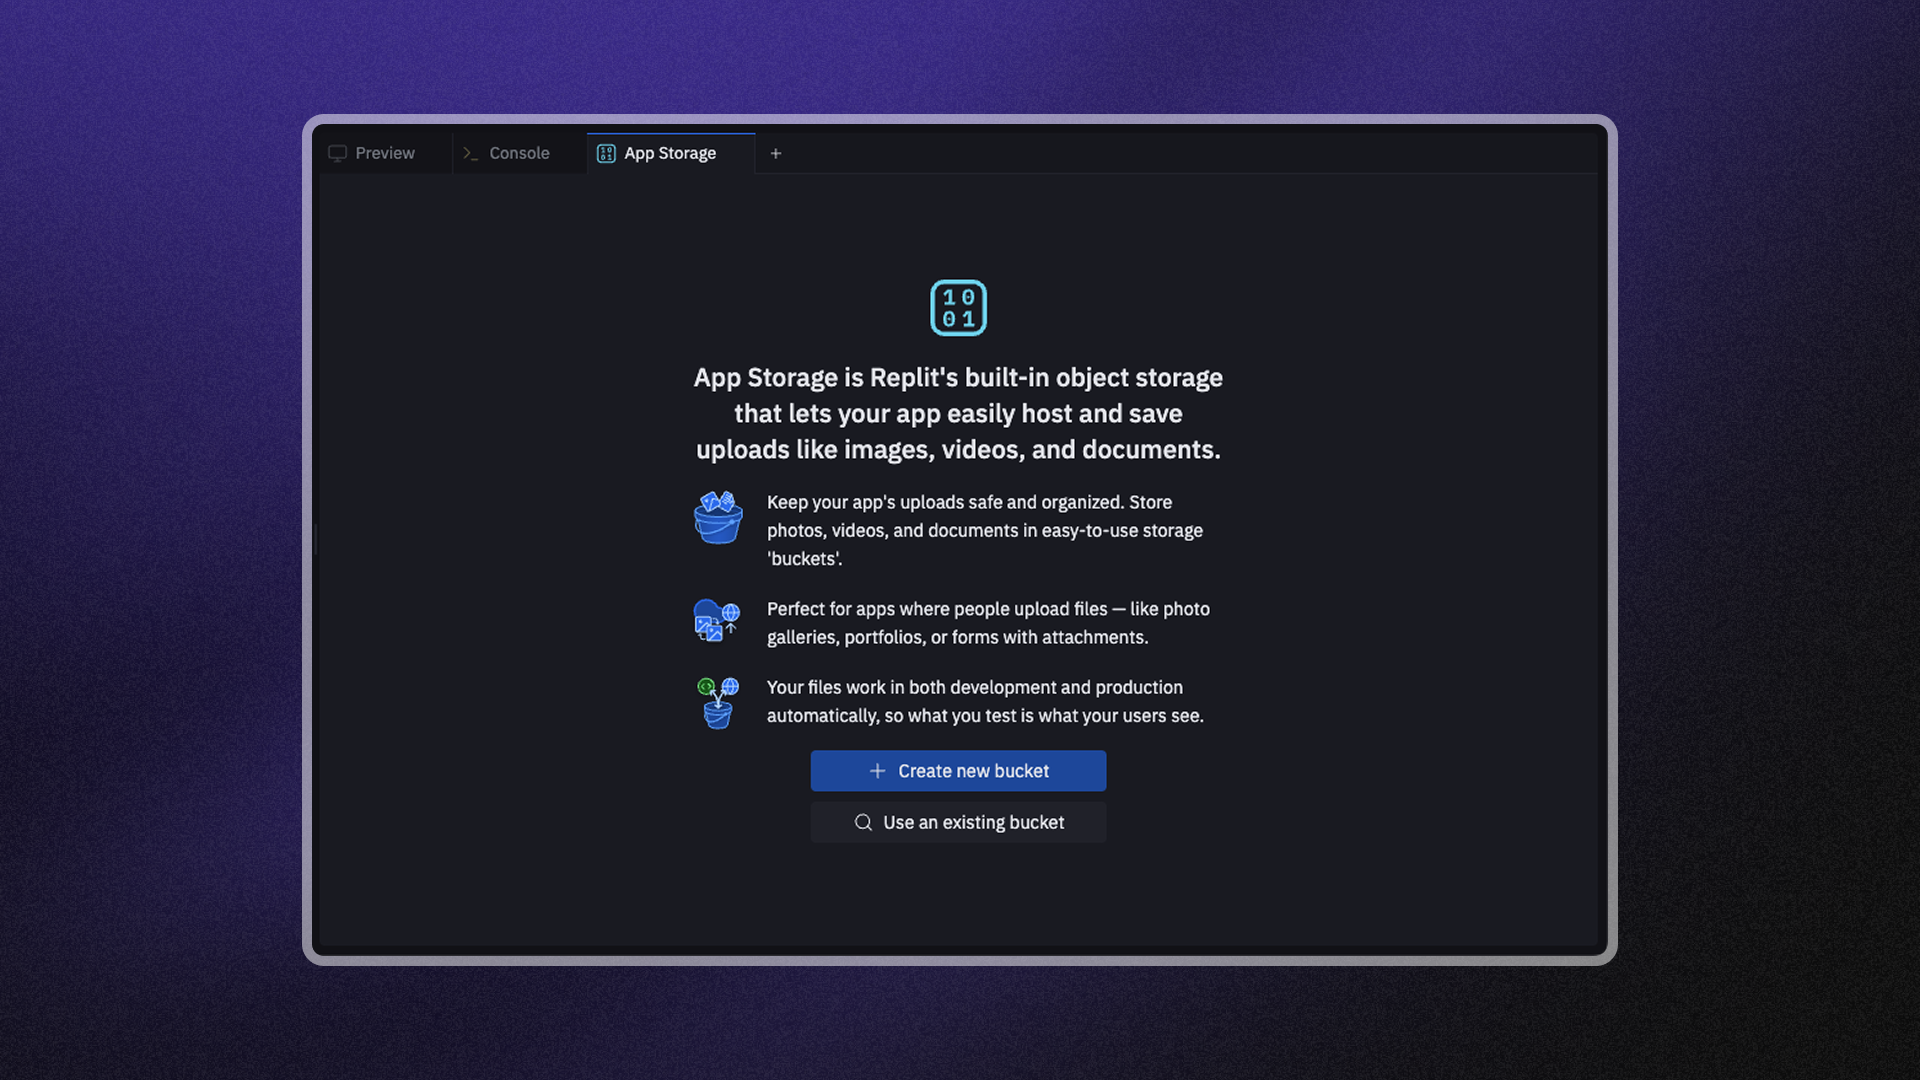Click the large App Storage binary logo

[958, 308]
